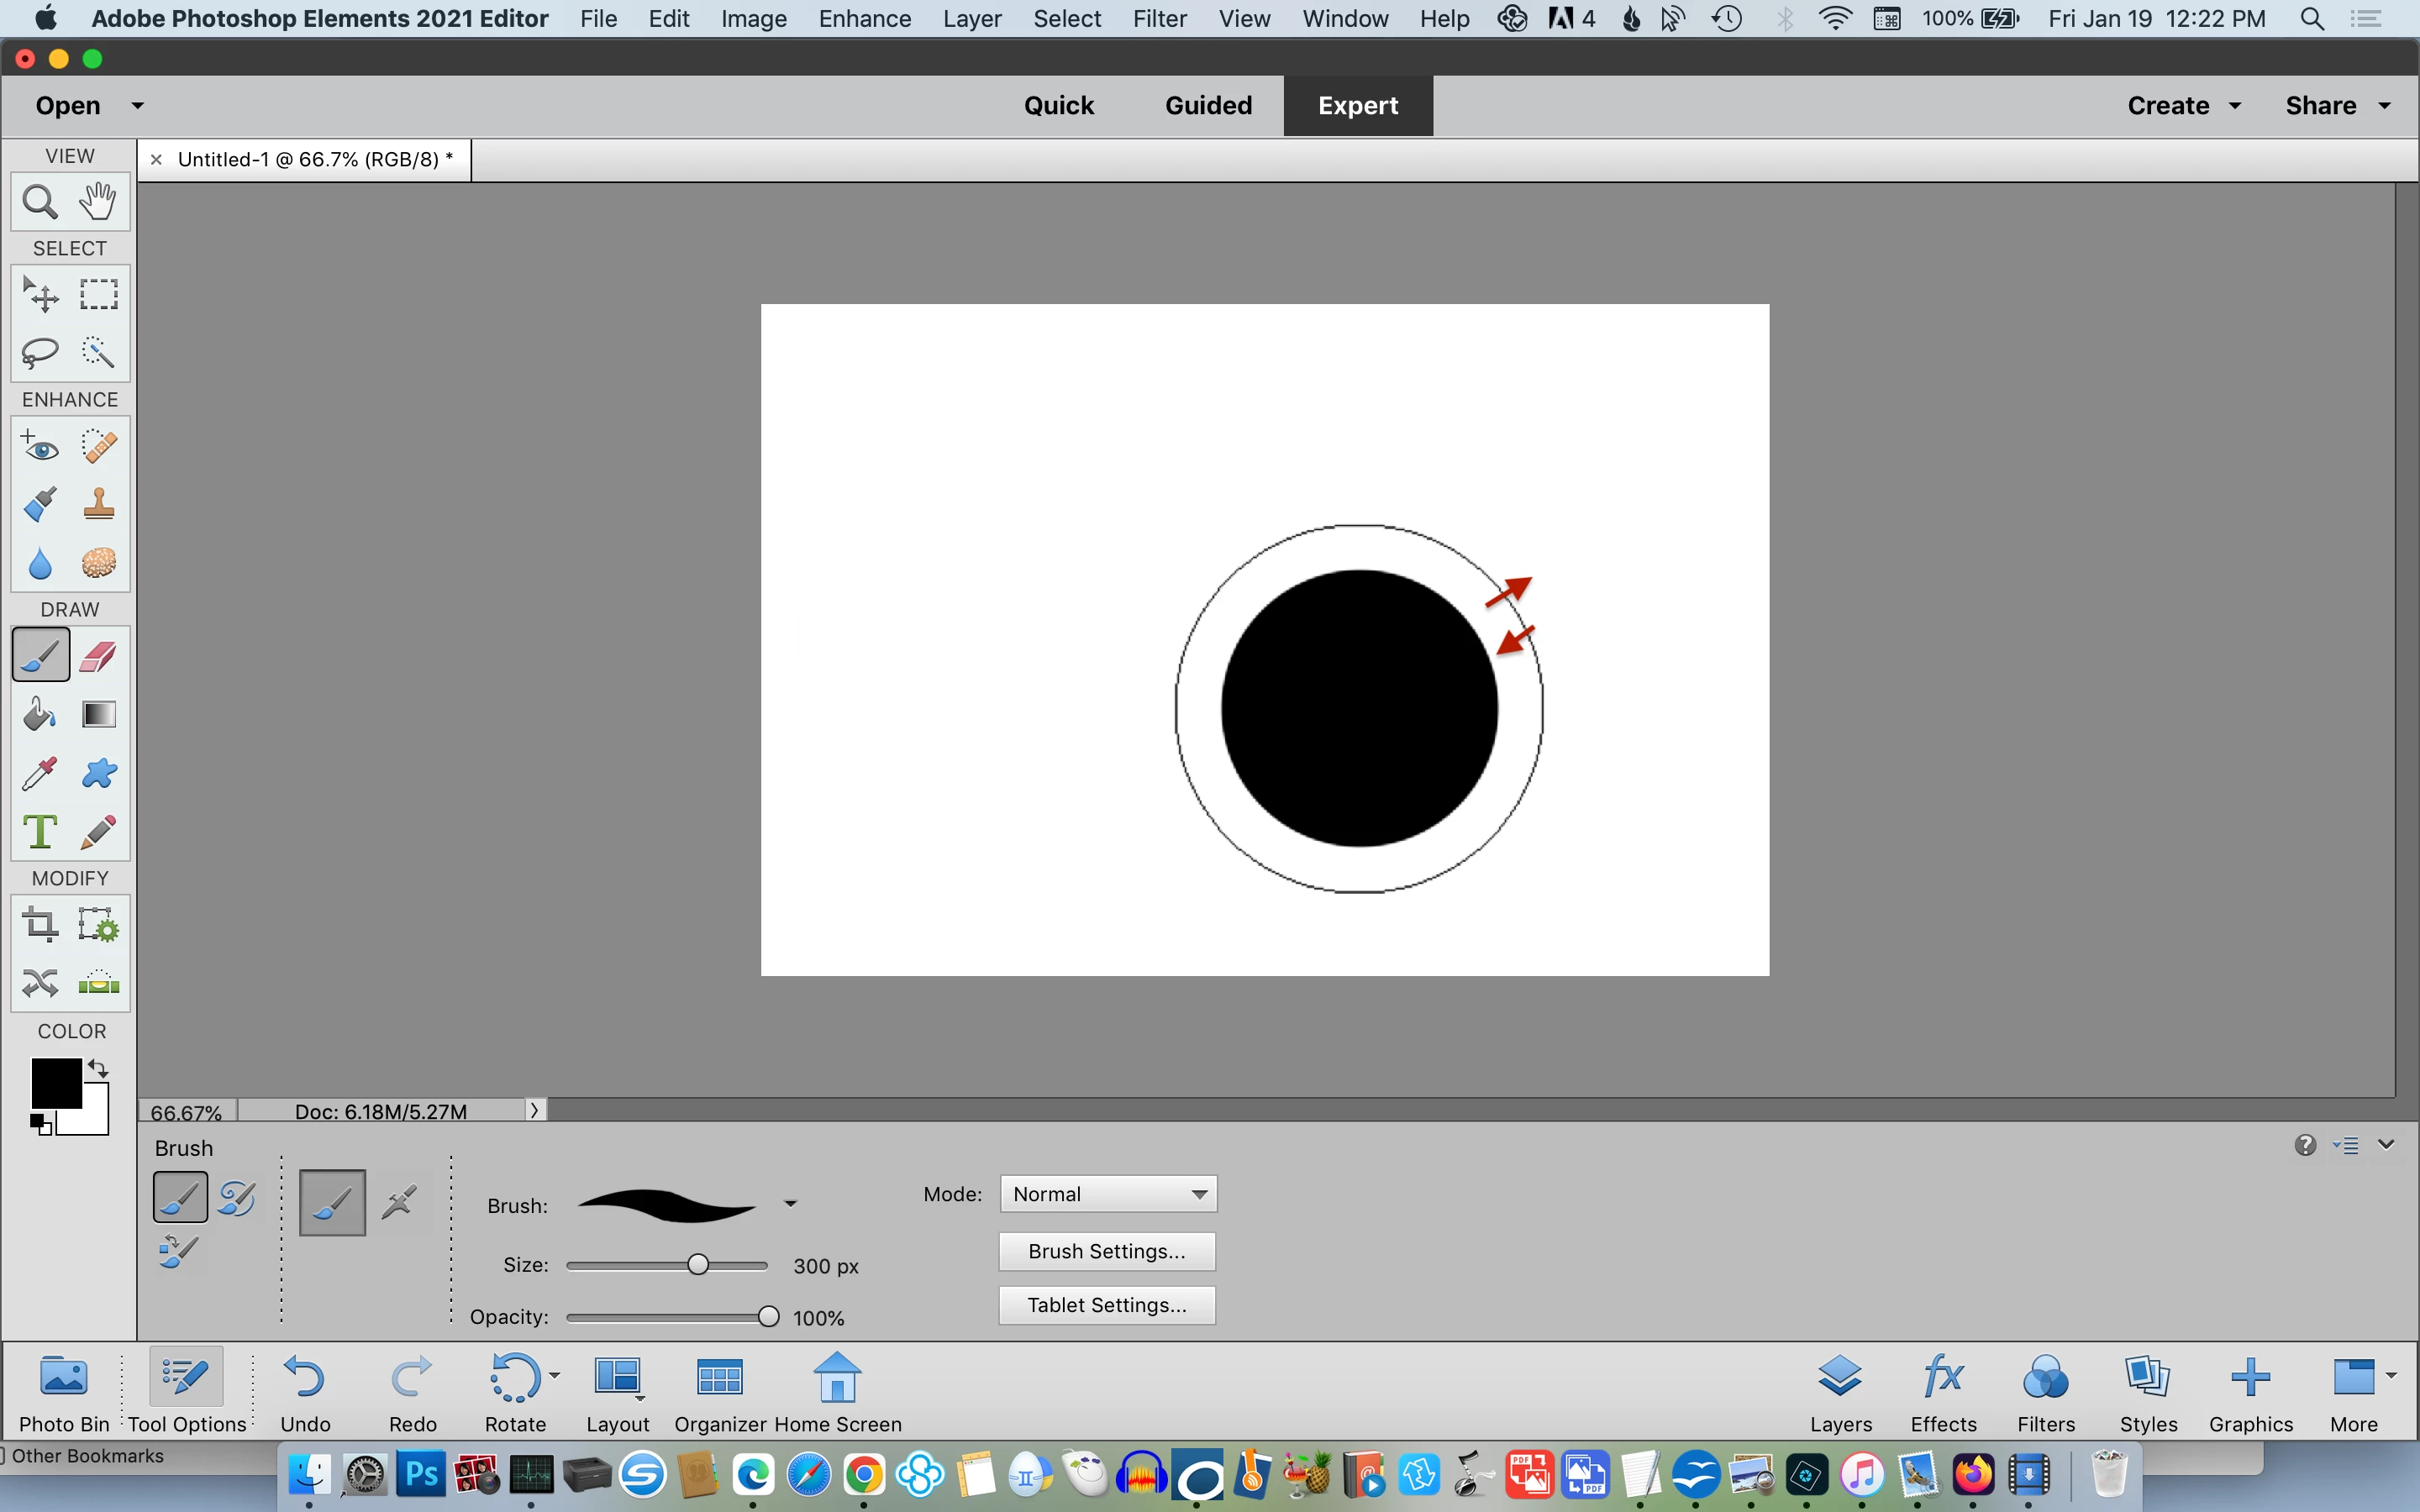Select the Hand tool

click(x=98, y=202)
